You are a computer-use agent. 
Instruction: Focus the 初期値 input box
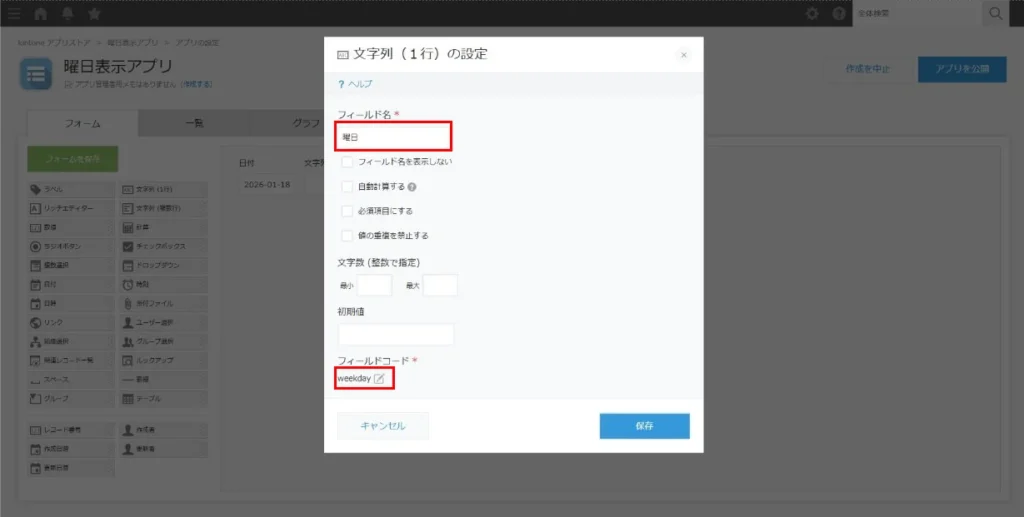click(396, 334)
